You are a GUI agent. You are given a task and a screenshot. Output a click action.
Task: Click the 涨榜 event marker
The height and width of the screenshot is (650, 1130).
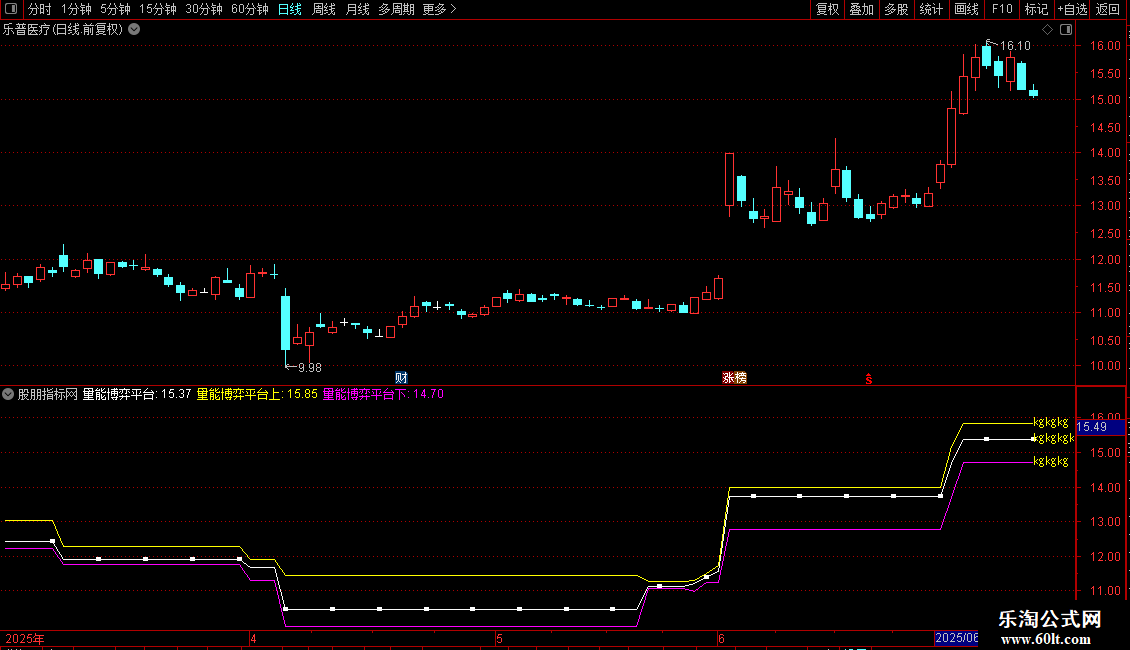[x=734, y=378]
